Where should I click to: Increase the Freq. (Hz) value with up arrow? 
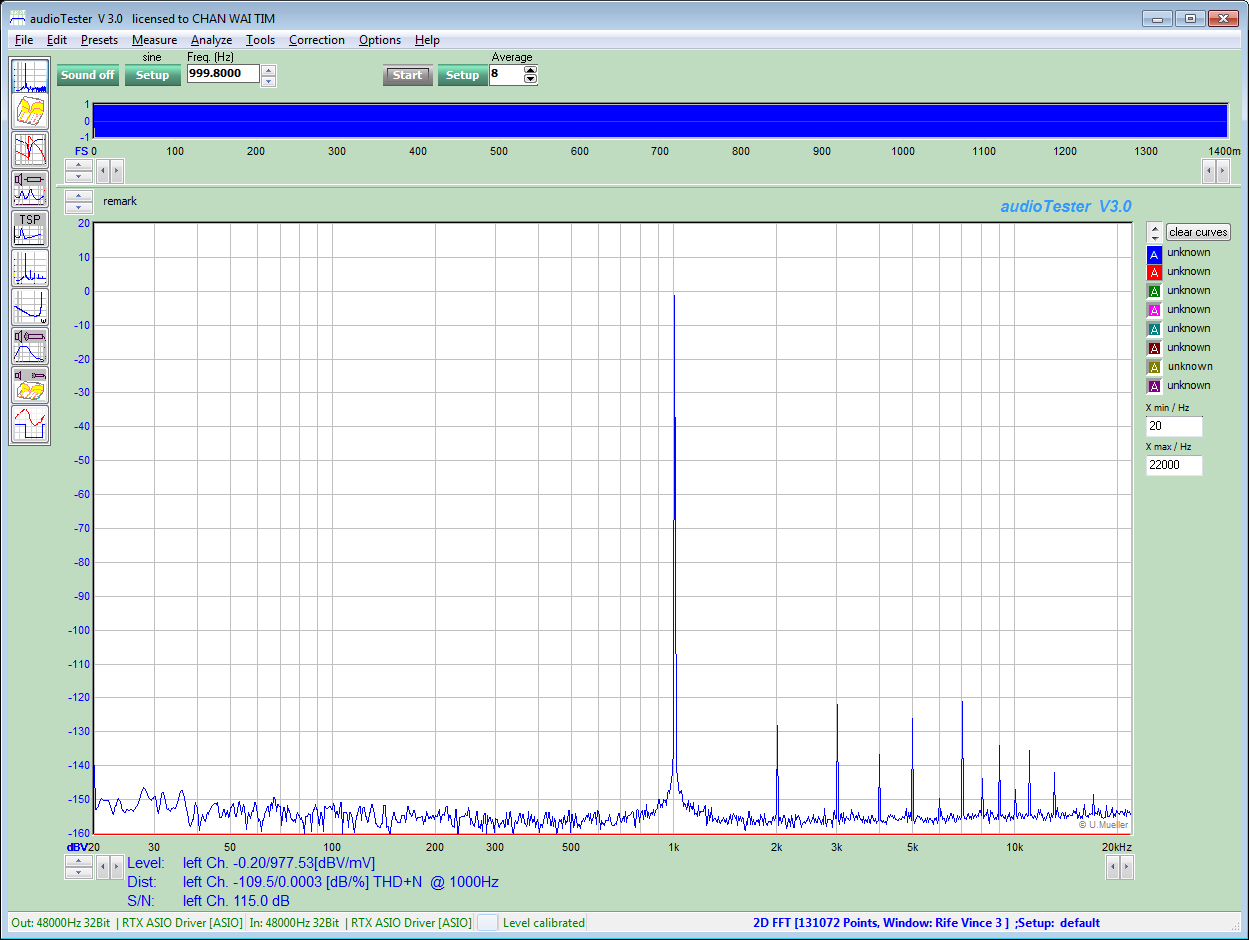(x=268, y=70)
